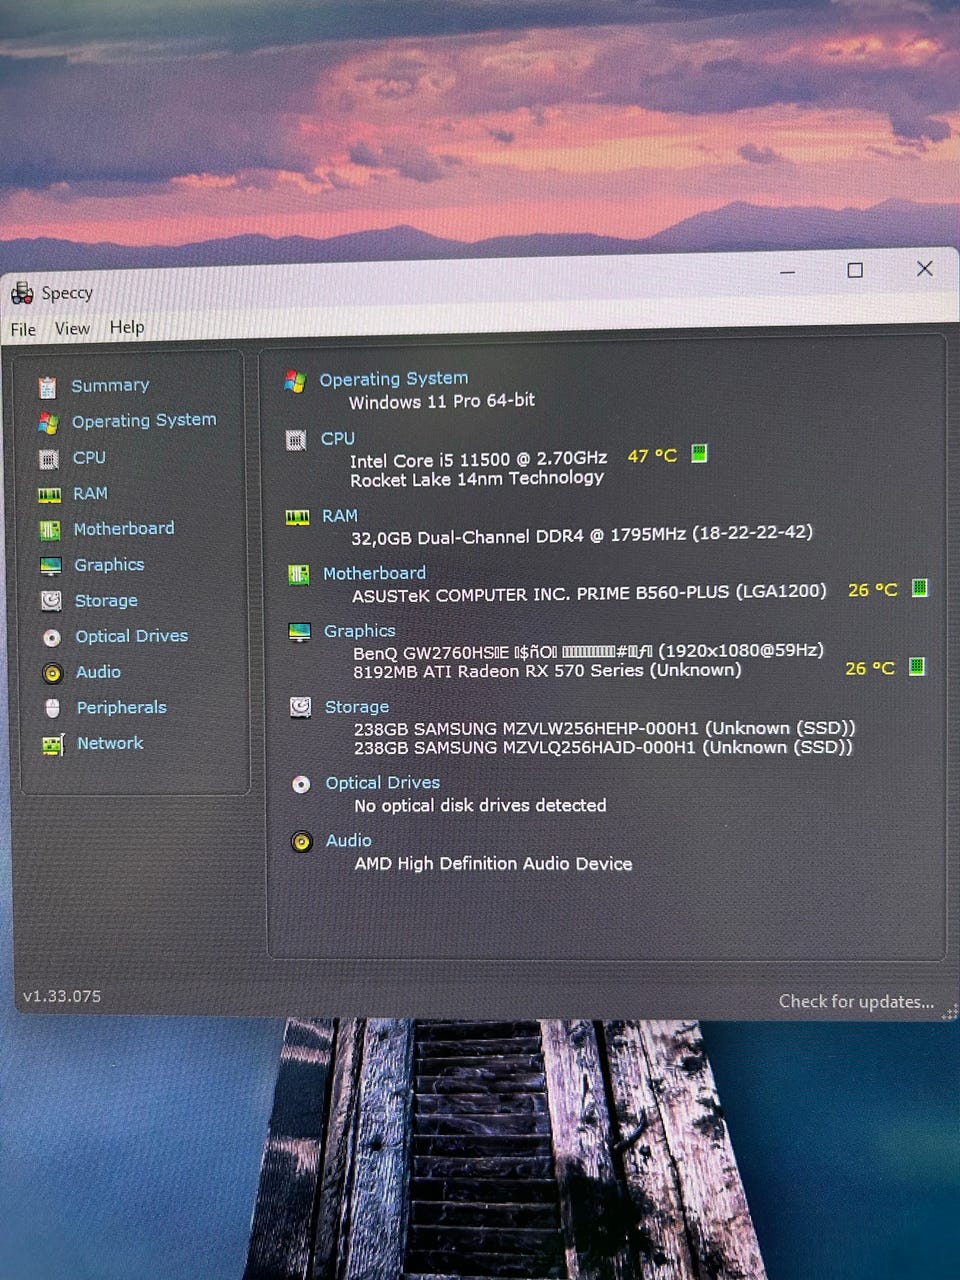
Task: Click the Storage icon in summary pane
Action: (x=300, y=707)
